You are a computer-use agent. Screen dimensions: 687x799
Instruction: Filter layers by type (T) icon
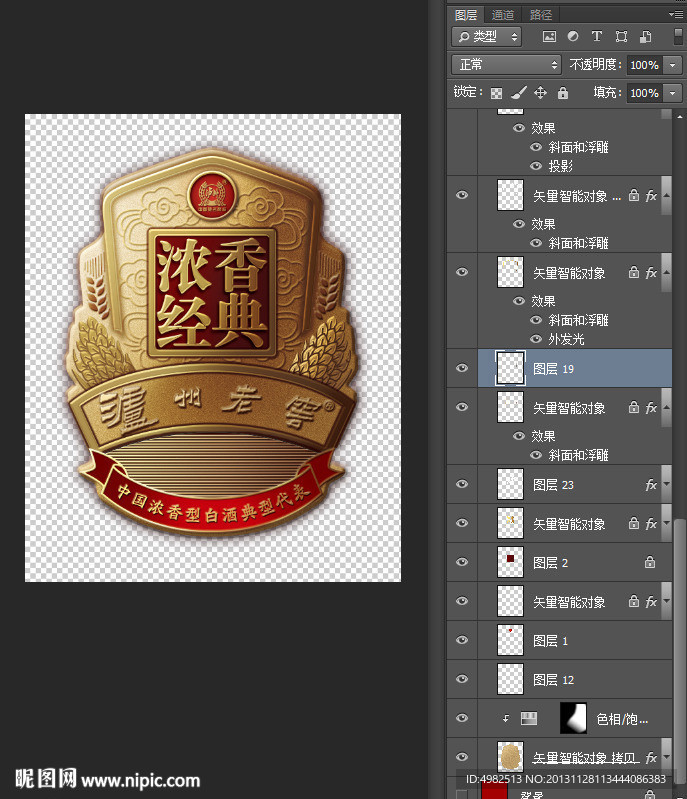tap(597, 37)
